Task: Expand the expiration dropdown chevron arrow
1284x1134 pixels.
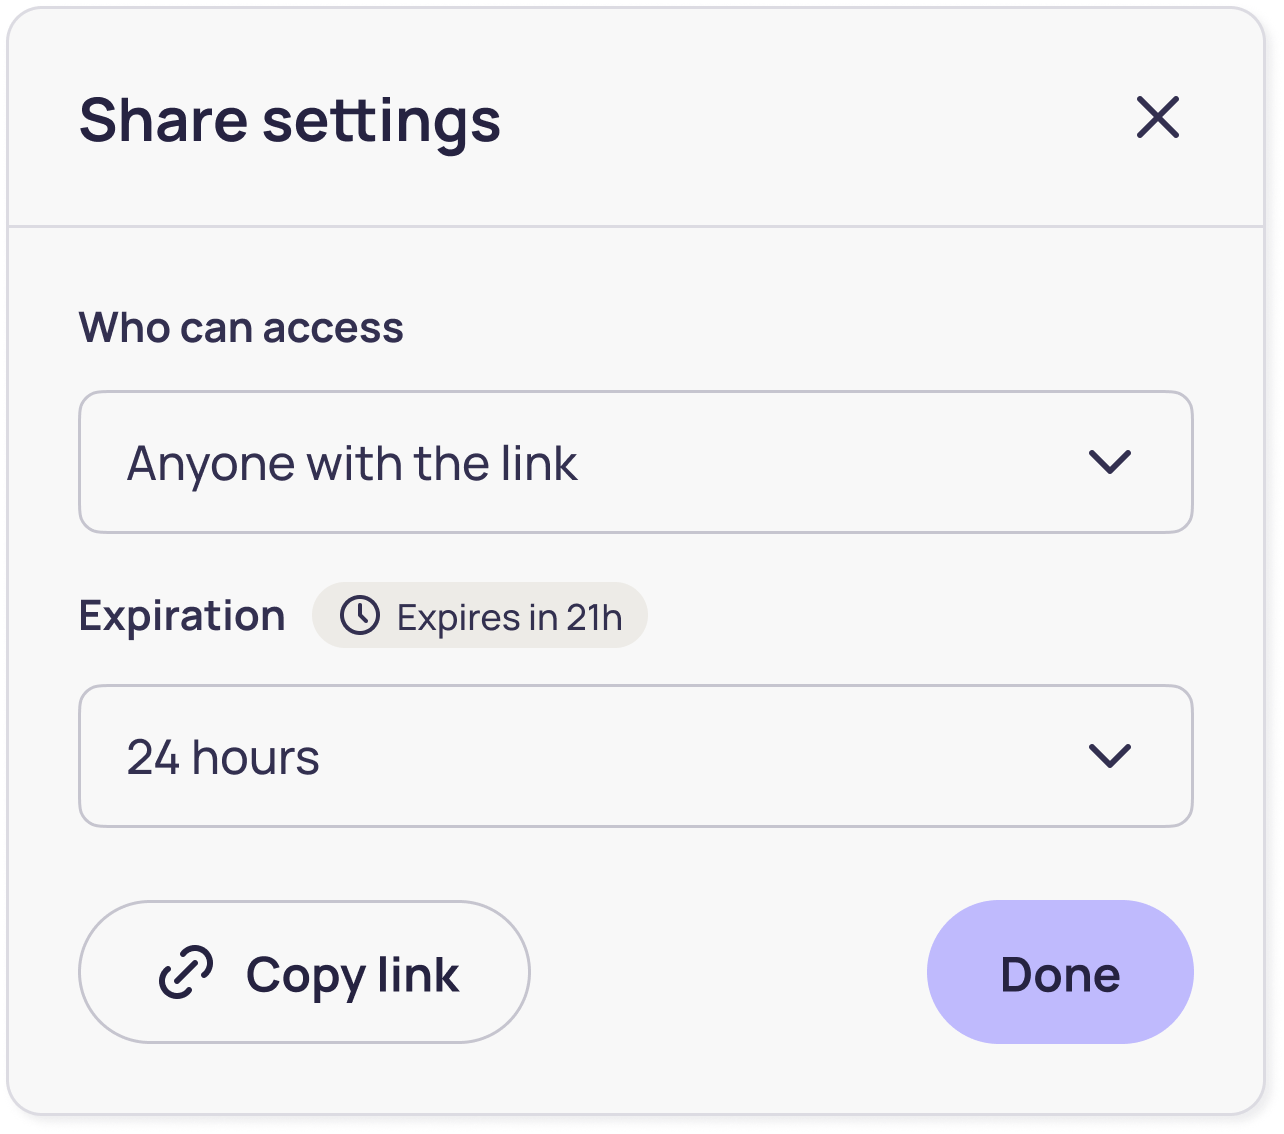Action: pos(1109,756)
